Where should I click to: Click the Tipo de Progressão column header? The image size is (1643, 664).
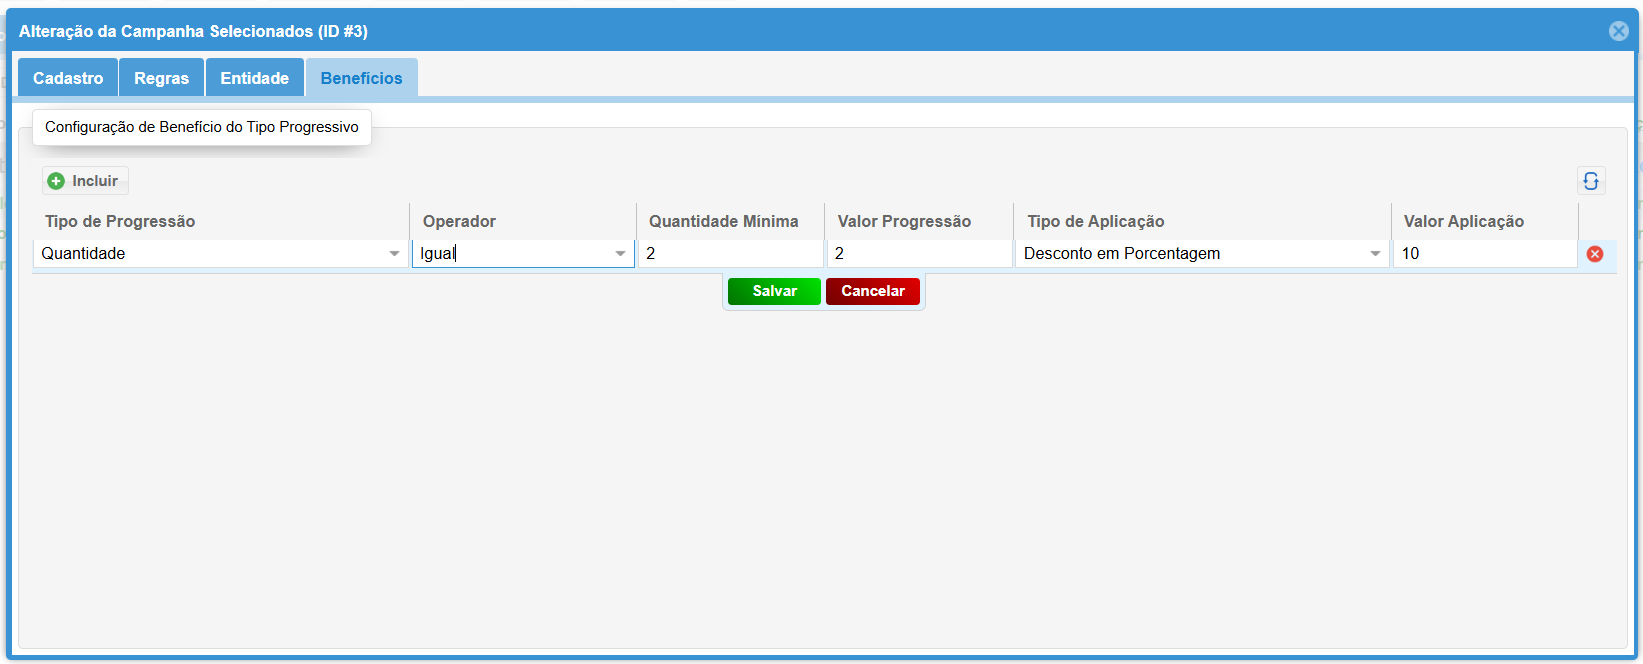click(x=120, y=221)
